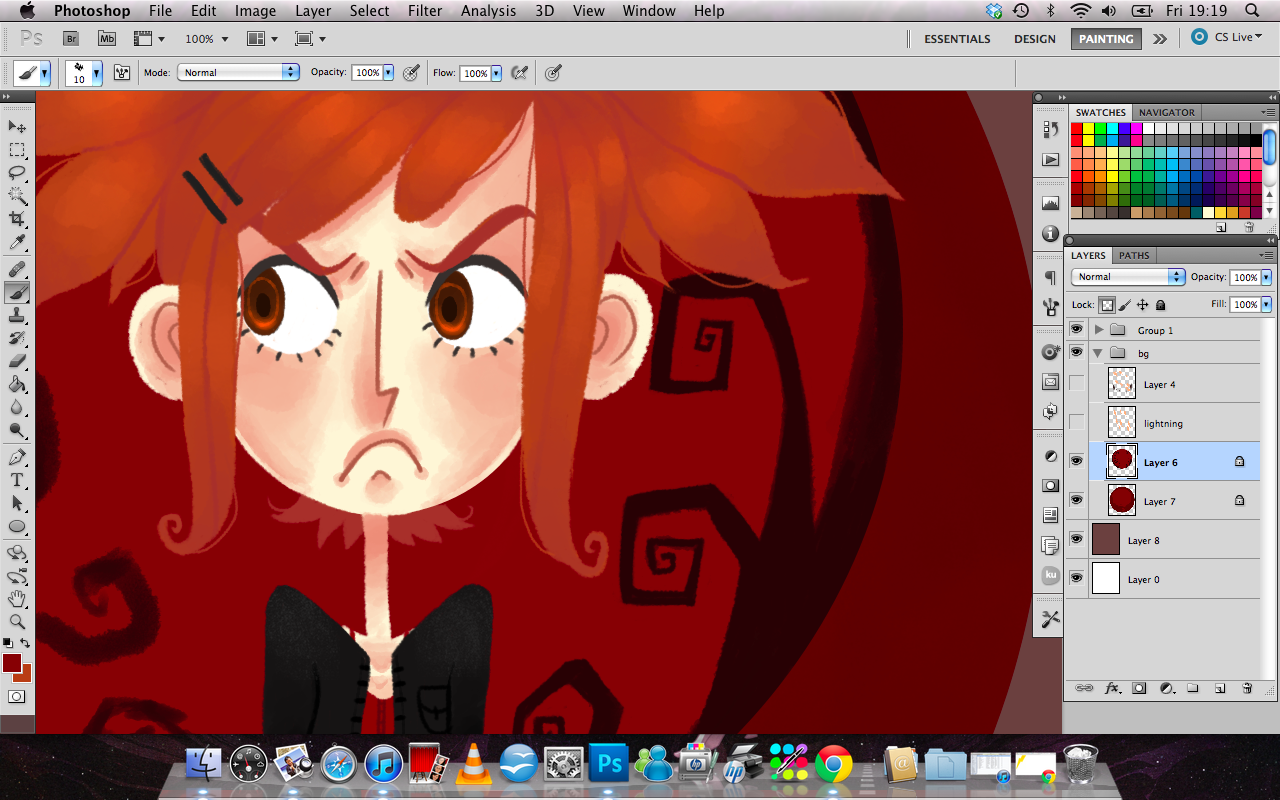Swap foreground and background colors

25,643
